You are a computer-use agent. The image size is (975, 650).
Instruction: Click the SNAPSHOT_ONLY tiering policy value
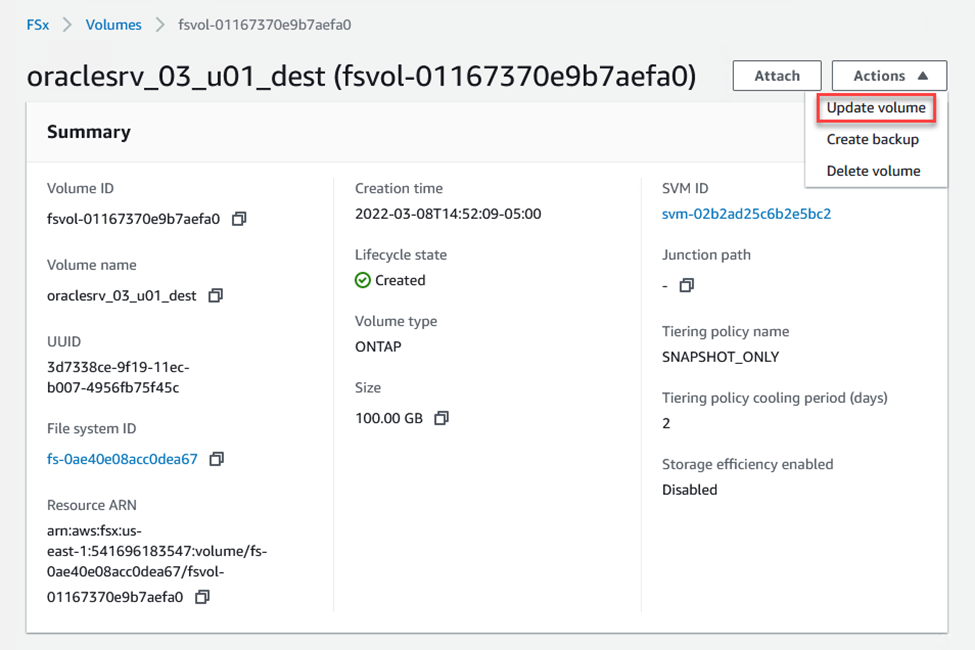tap(720, 357)
